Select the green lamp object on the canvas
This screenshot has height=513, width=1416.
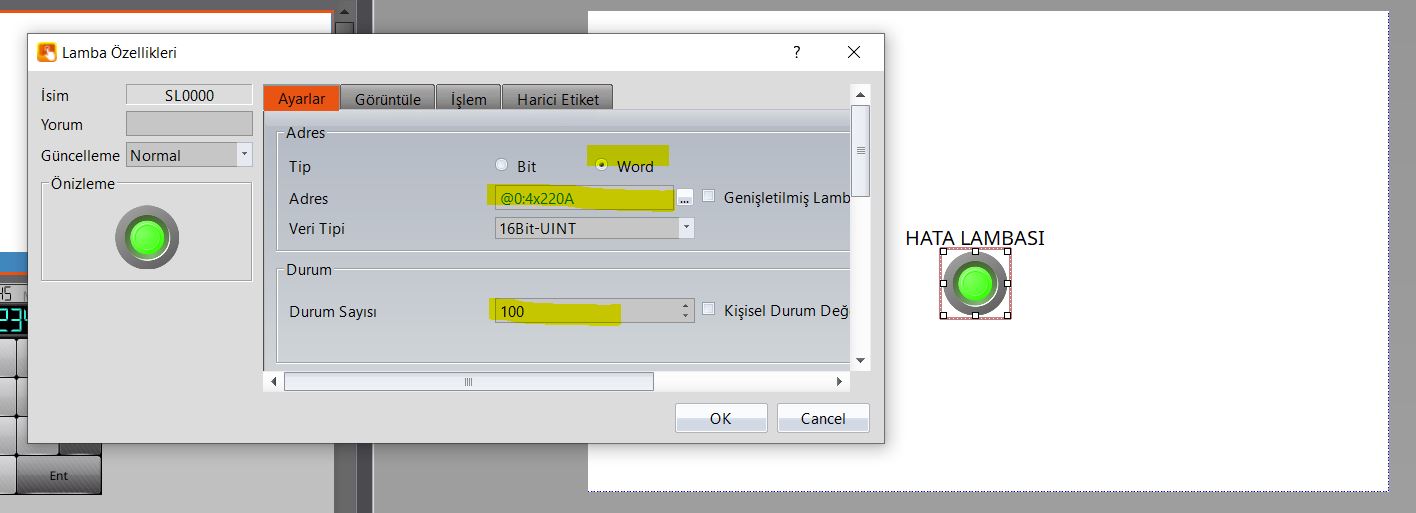pyautogui.click(x=974, y=285)
